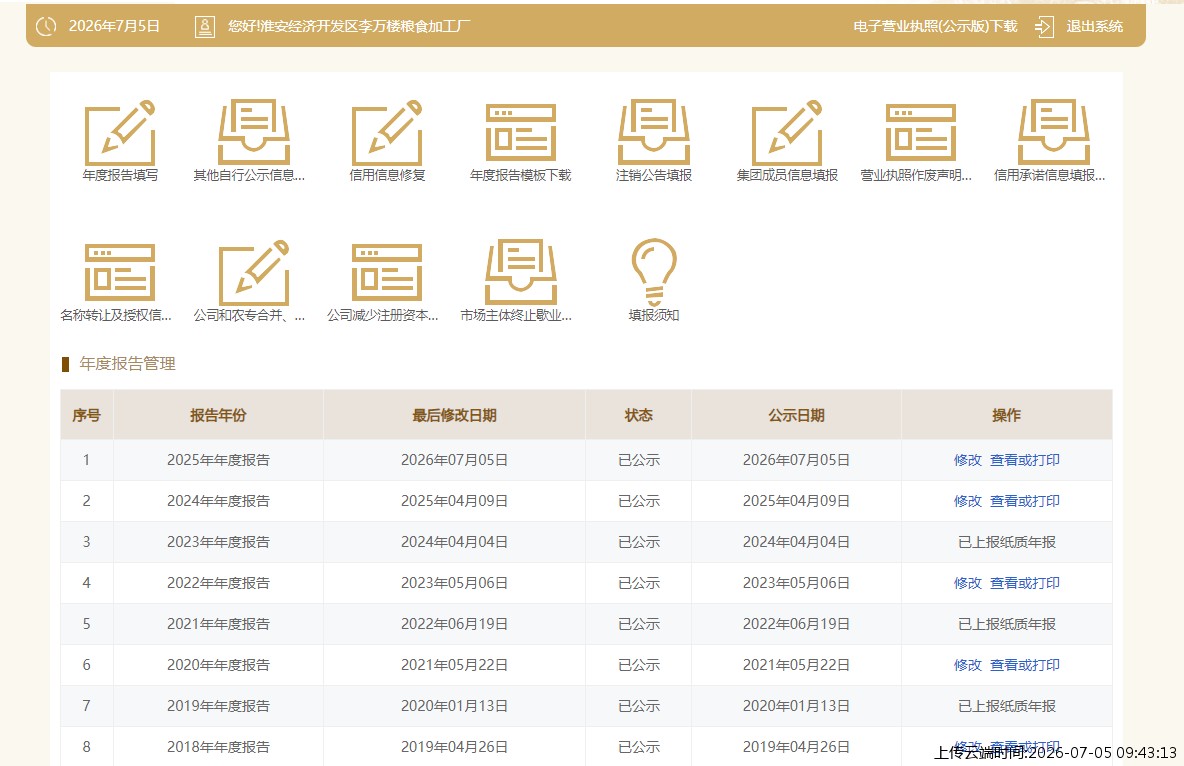Open 年度报告模板下载 icon

[x=521, y=133]
